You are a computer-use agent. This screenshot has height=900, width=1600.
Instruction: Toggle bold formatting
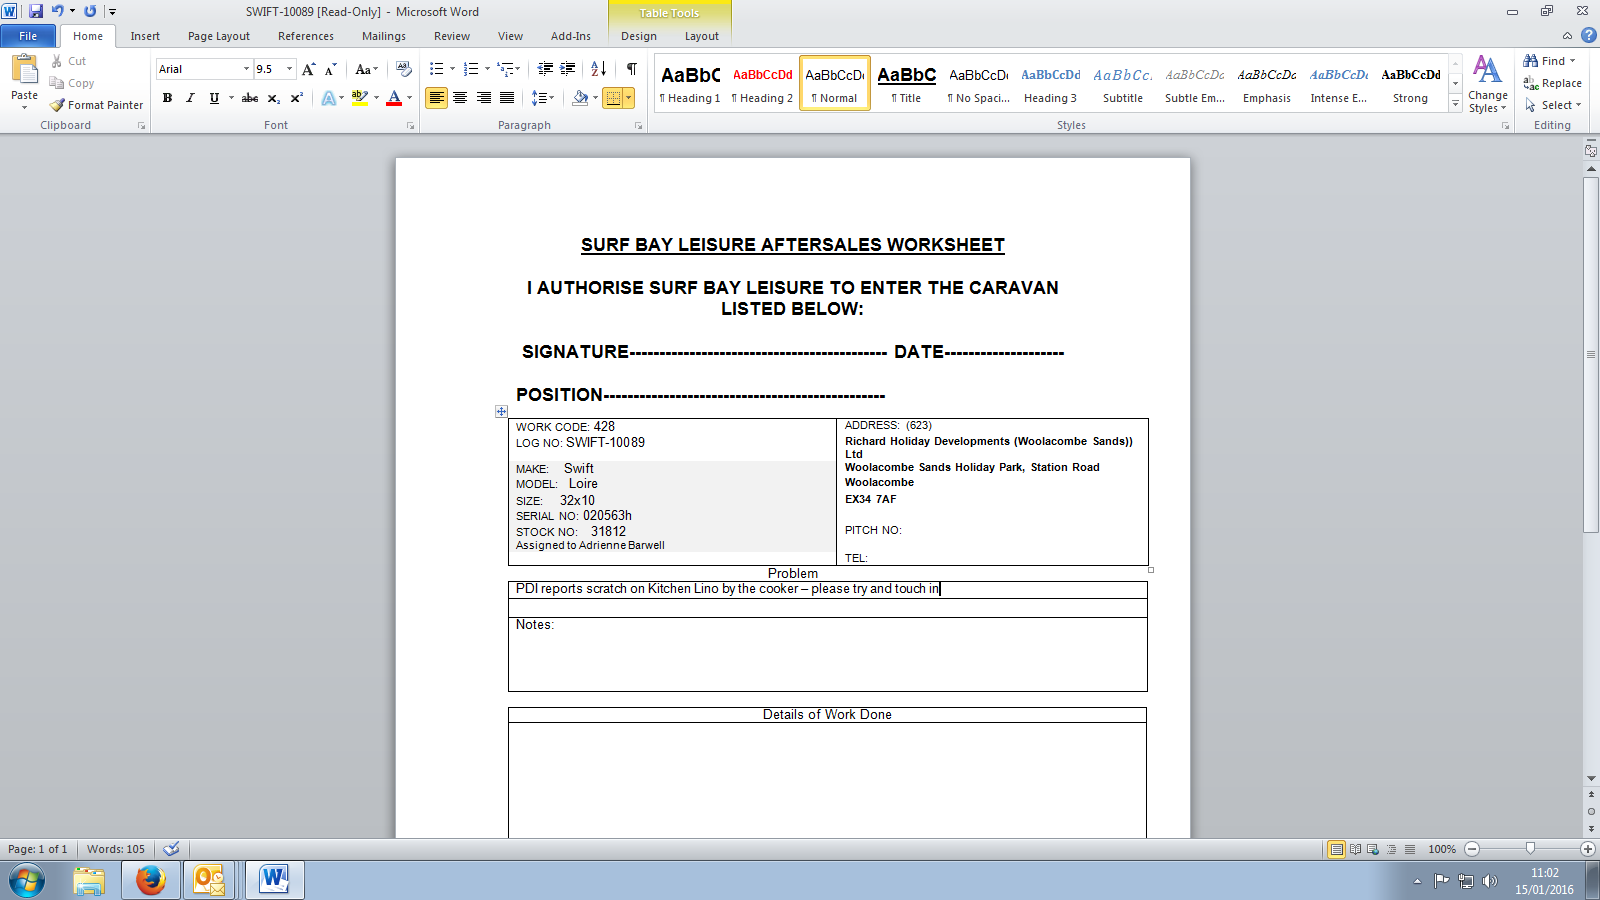167,98
